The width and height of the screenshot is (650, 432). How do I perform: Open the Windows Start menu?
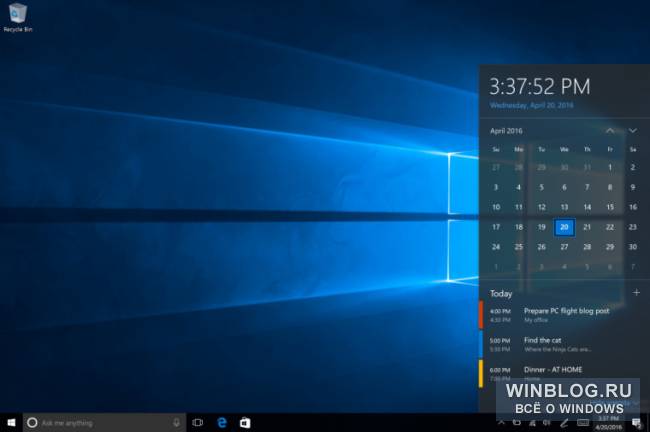pyautogui.click(x=11, y=422)
